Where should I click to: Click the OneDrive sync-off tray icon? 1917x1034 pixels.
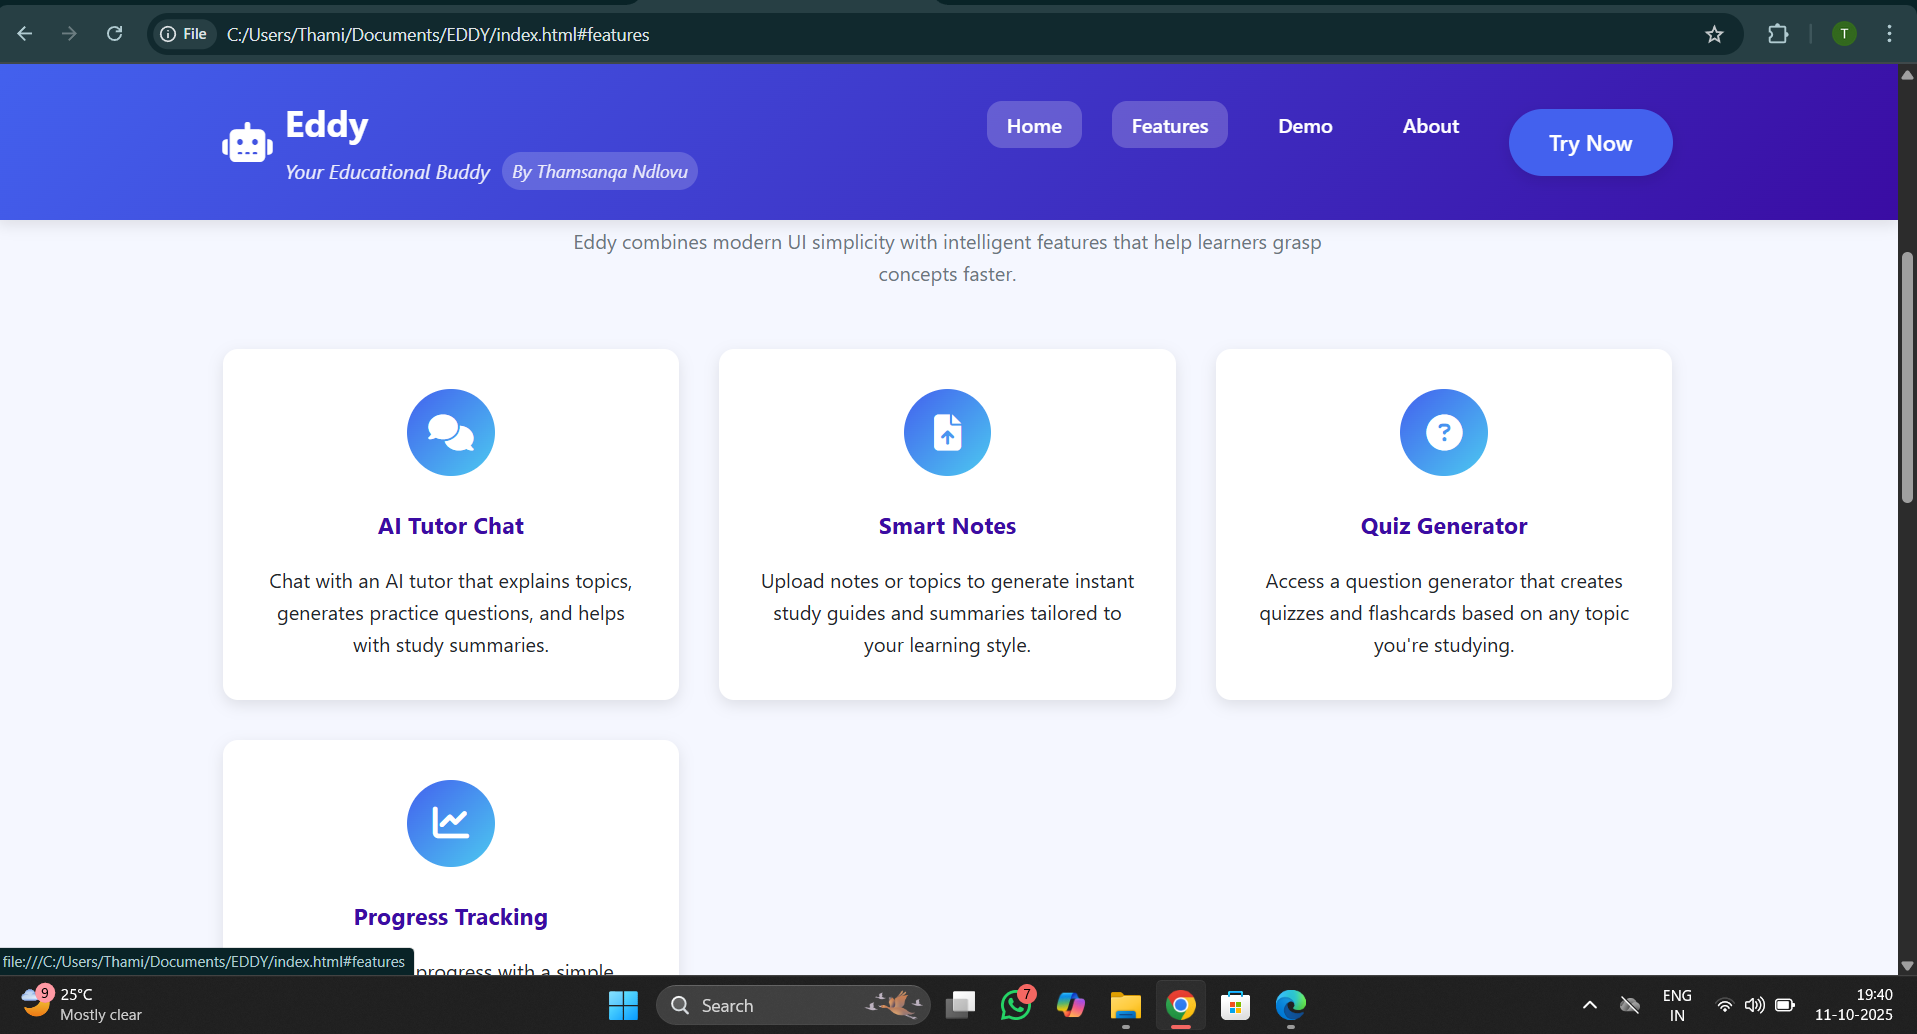1630,1005
